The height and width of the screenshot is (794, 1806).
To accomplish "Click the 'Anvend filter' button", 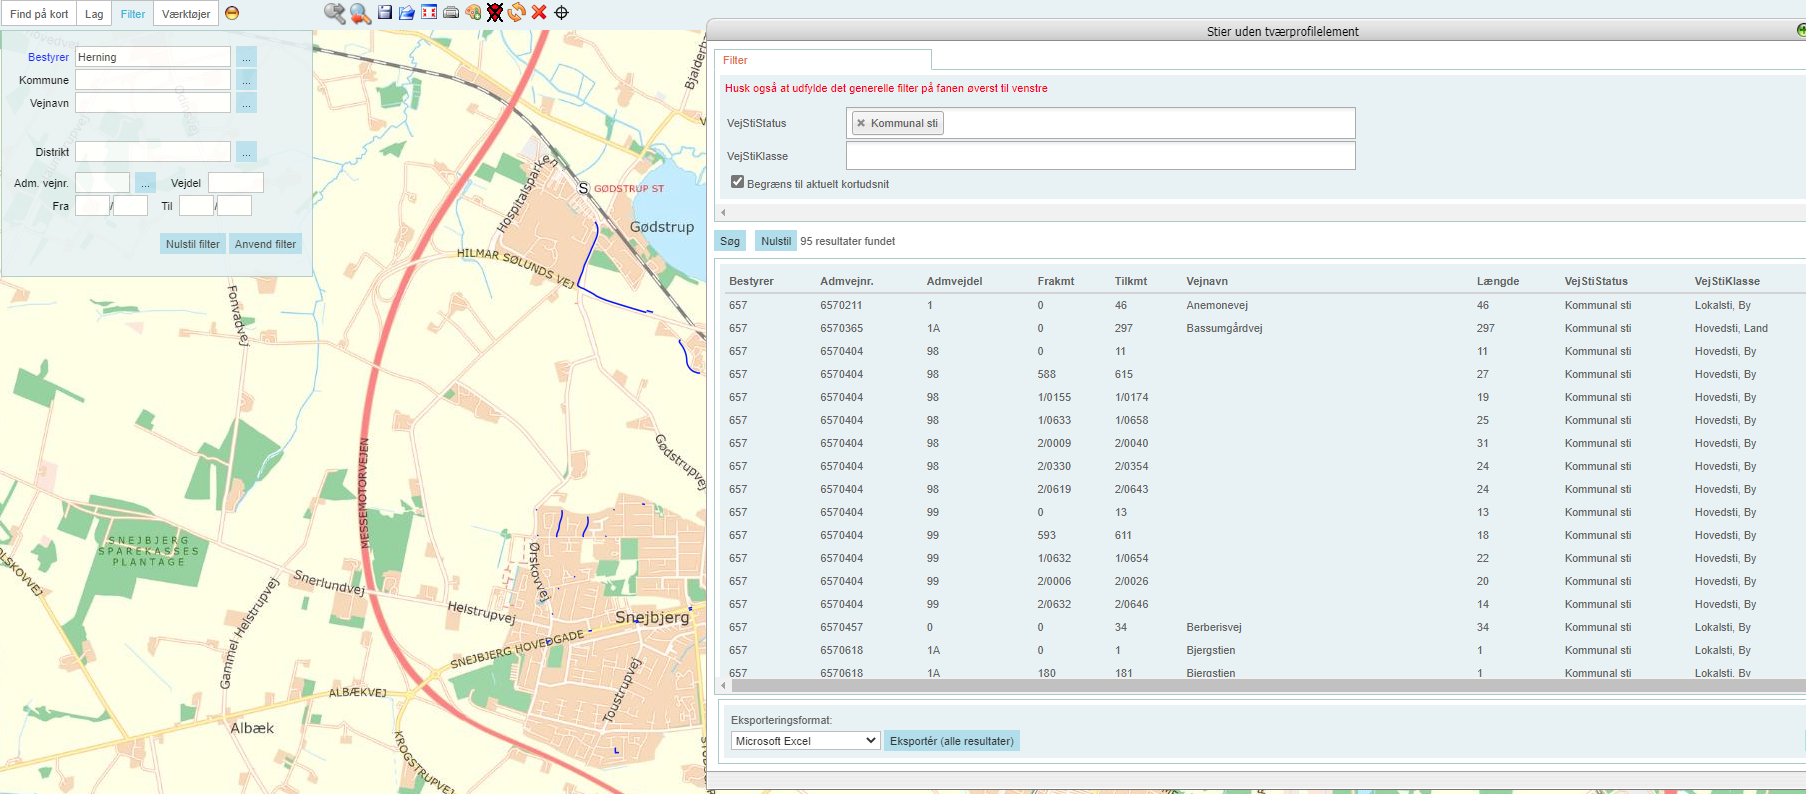I will click(265, 244).
